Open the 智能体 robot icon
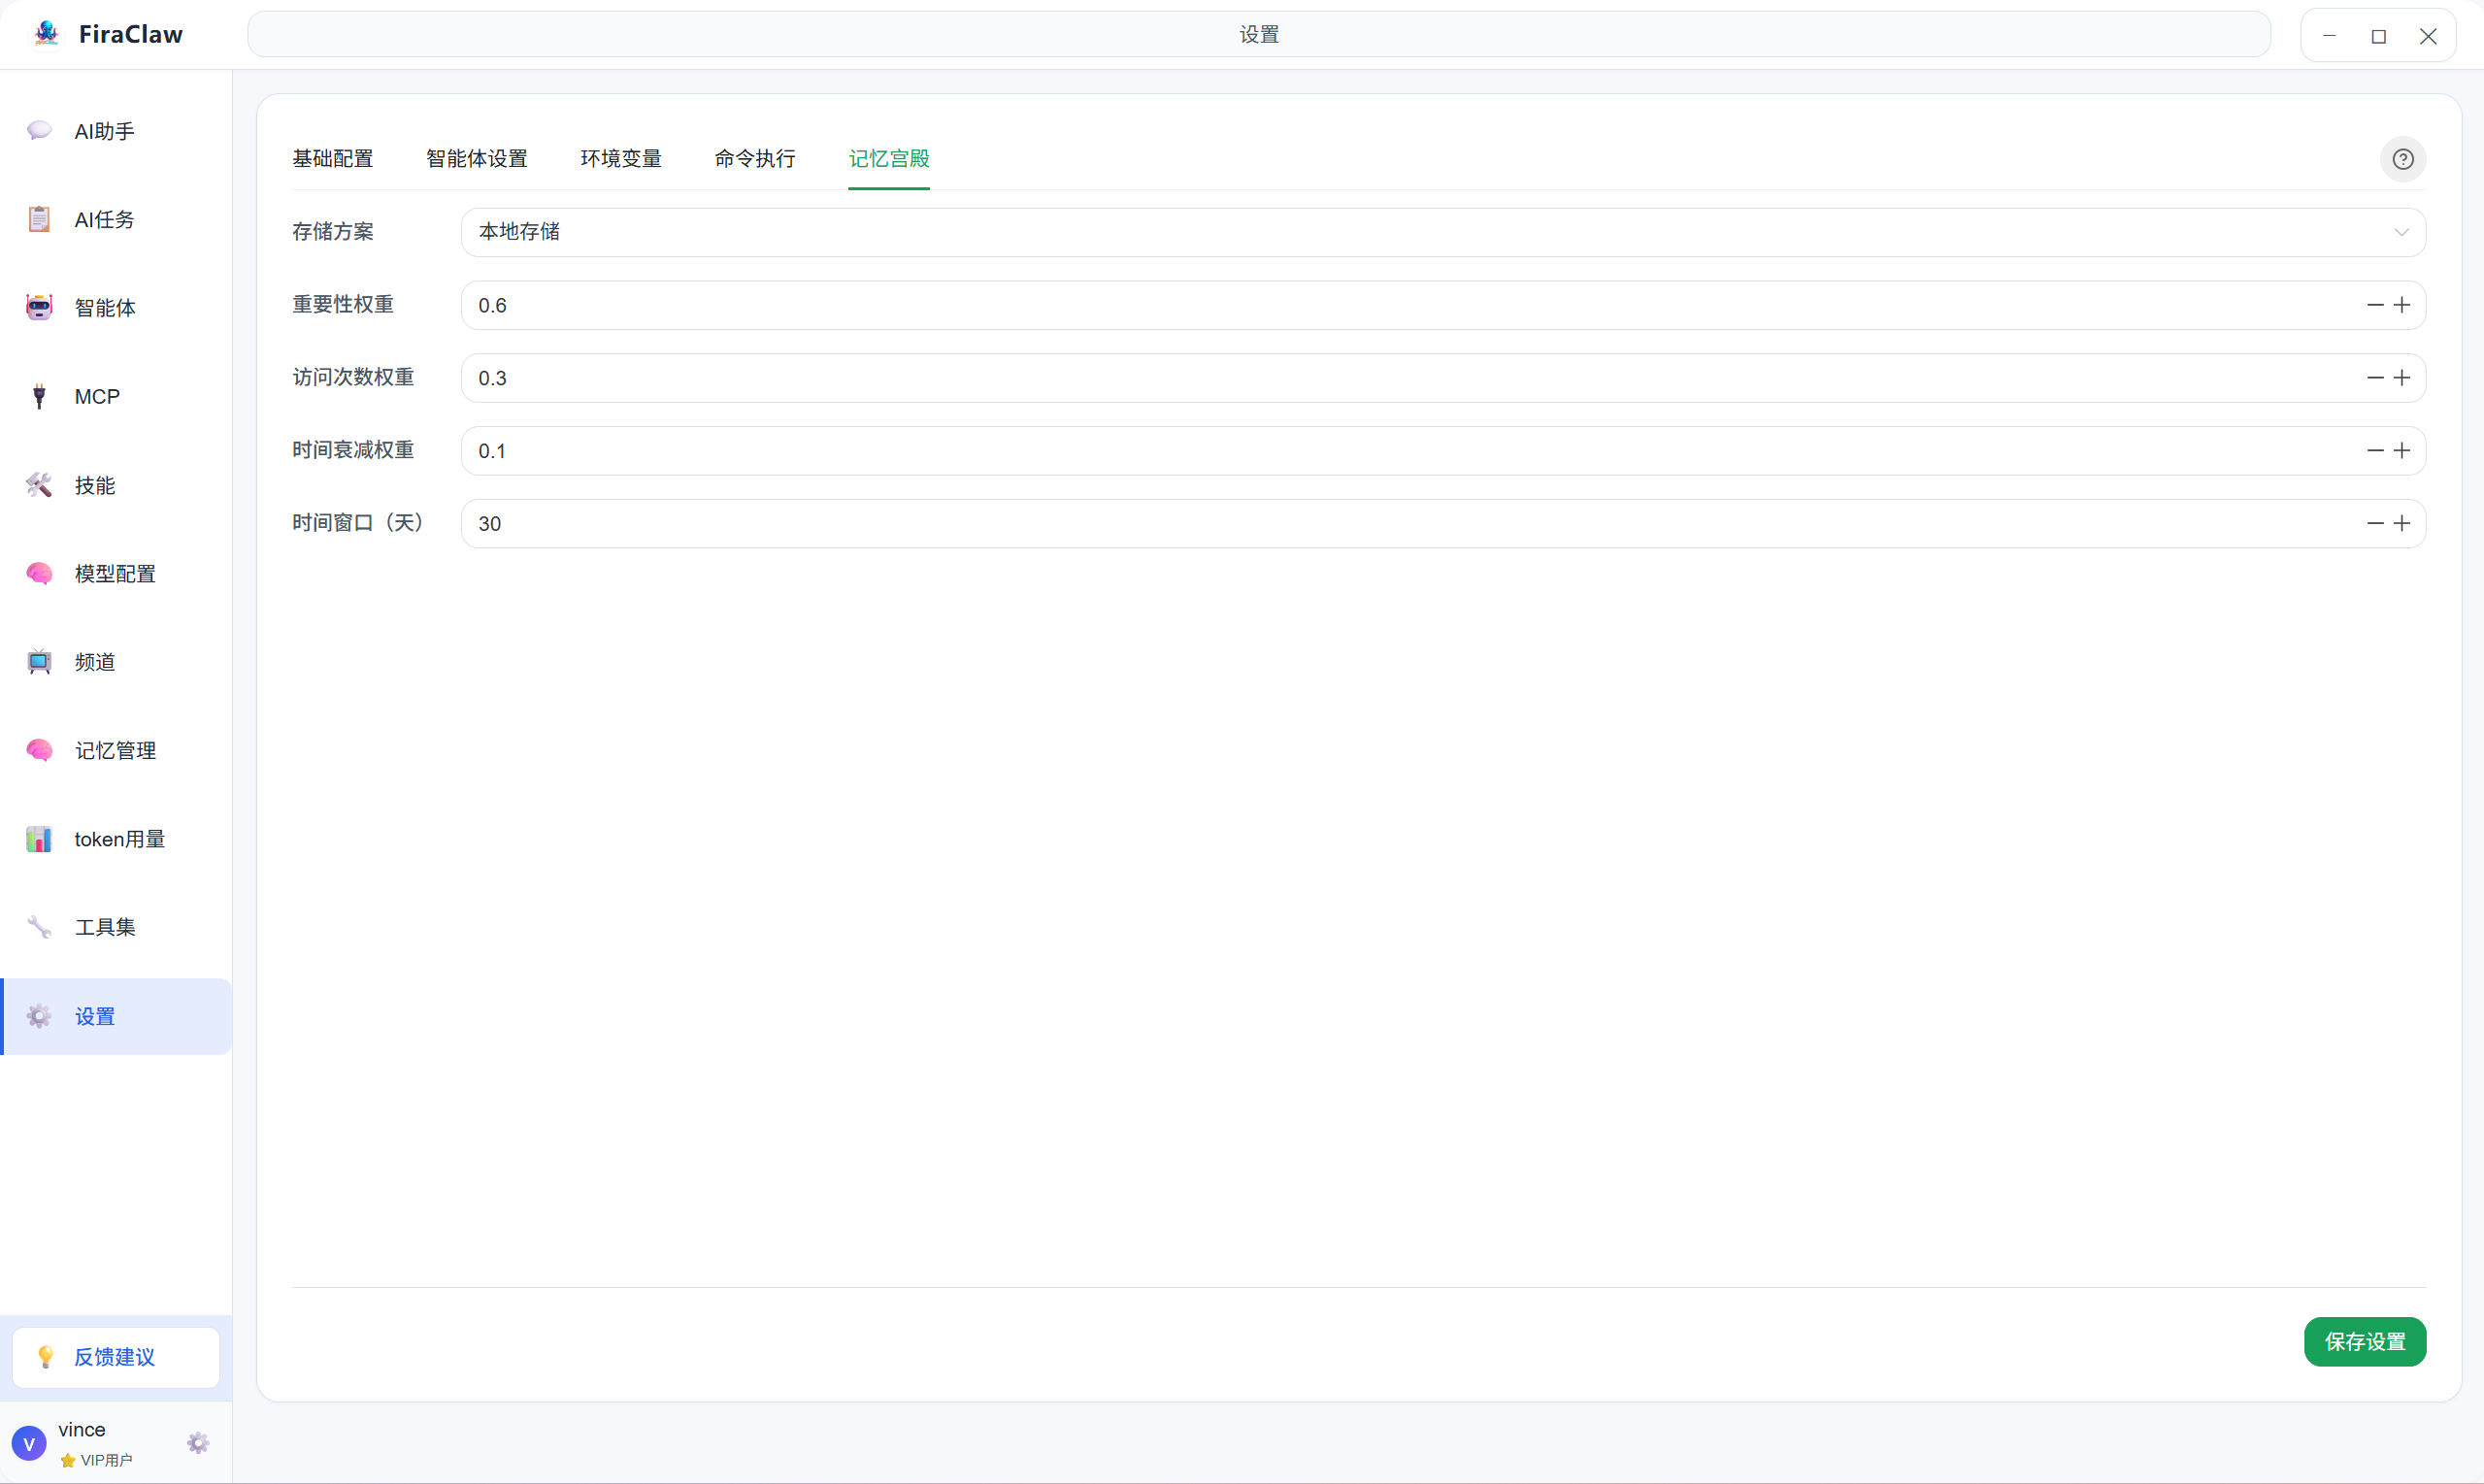Image resolution: width=2484 pixels, height=1484 pixels. [39, 308]
